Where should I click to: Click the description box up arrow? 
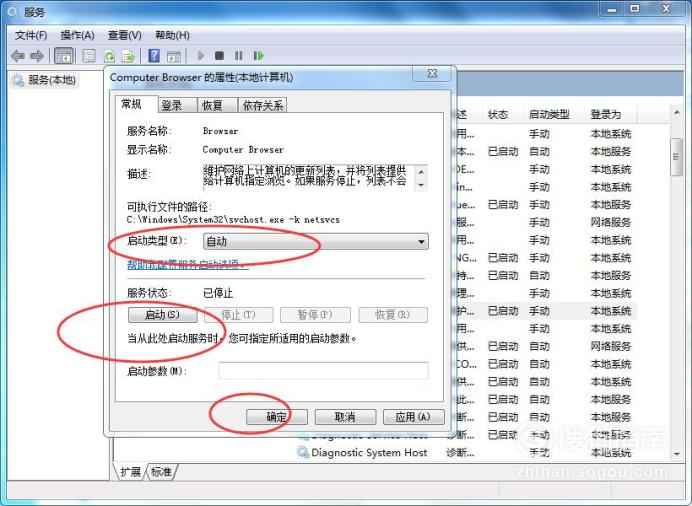tap(421, 172)
